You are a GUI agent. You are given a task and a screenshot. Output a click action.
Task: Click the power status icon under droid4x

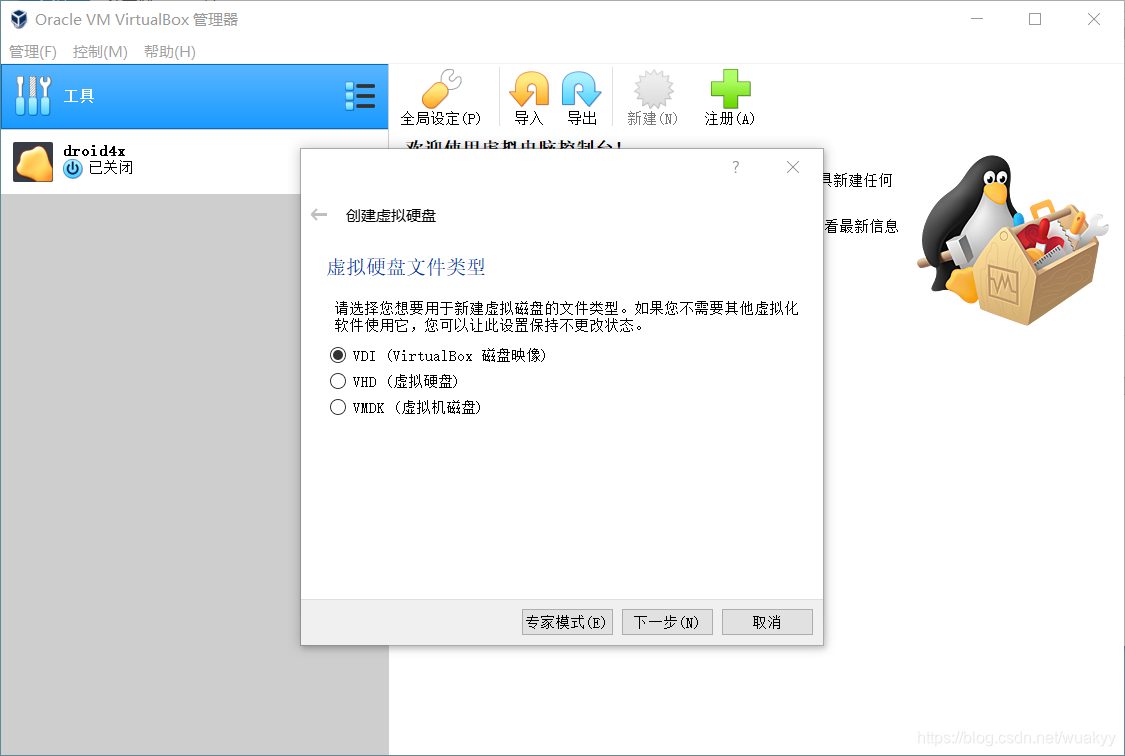tap(73, 169)
